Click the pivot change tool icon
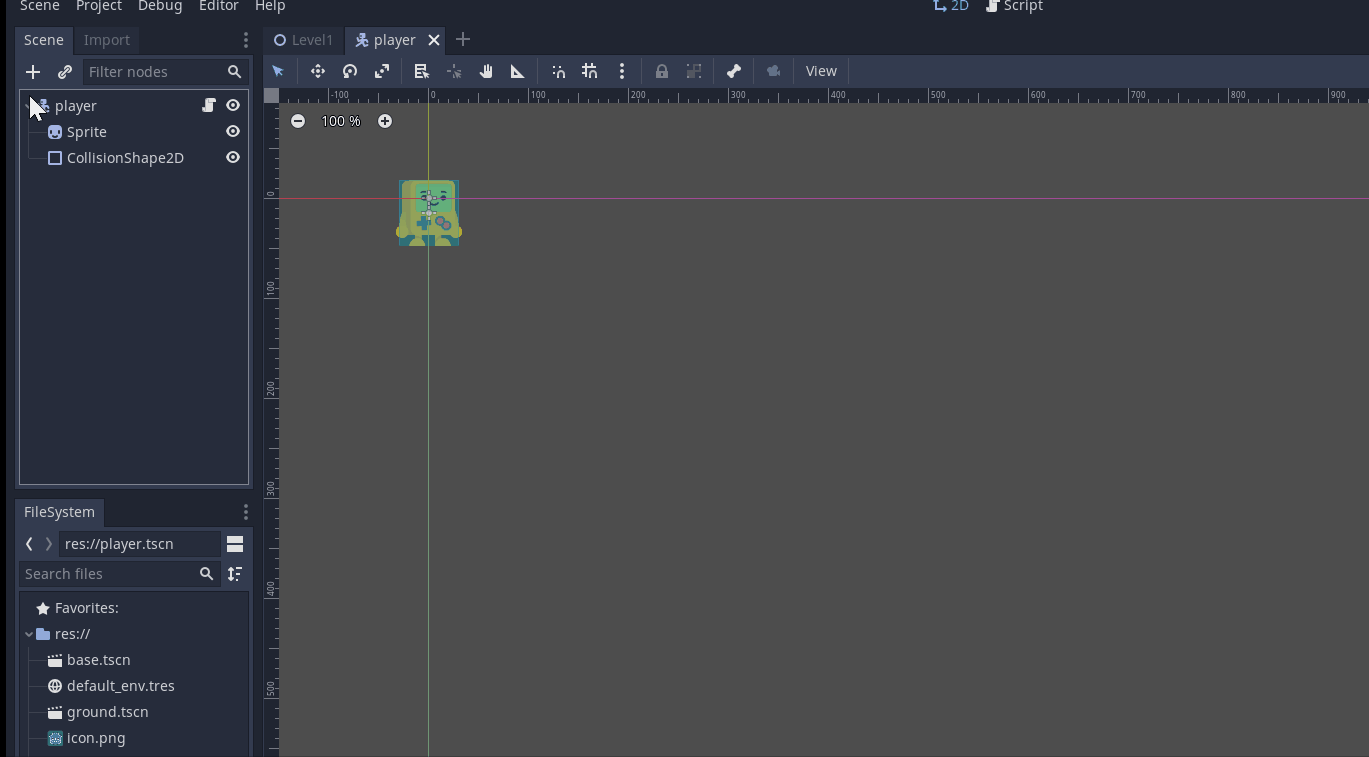 click(x=454, y=71)
